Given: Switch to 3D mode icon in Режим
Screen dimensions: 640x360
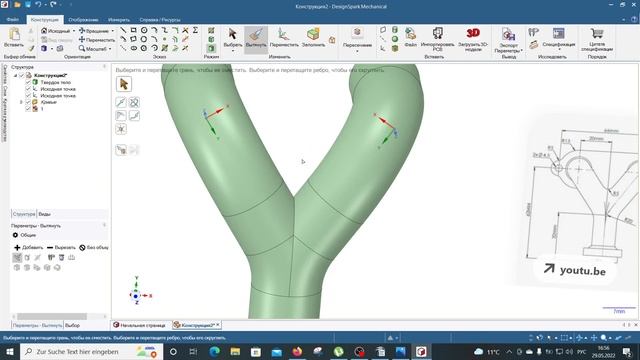Looking at the screenshot, I should point(211,48).
